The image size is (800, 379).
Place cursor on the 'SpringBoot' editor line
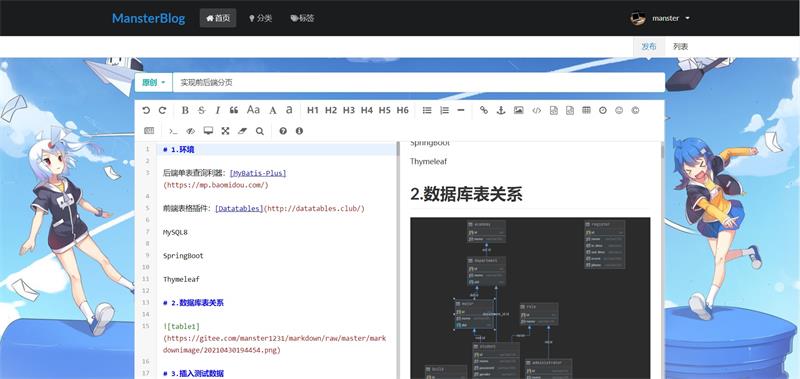pos(183,256)
